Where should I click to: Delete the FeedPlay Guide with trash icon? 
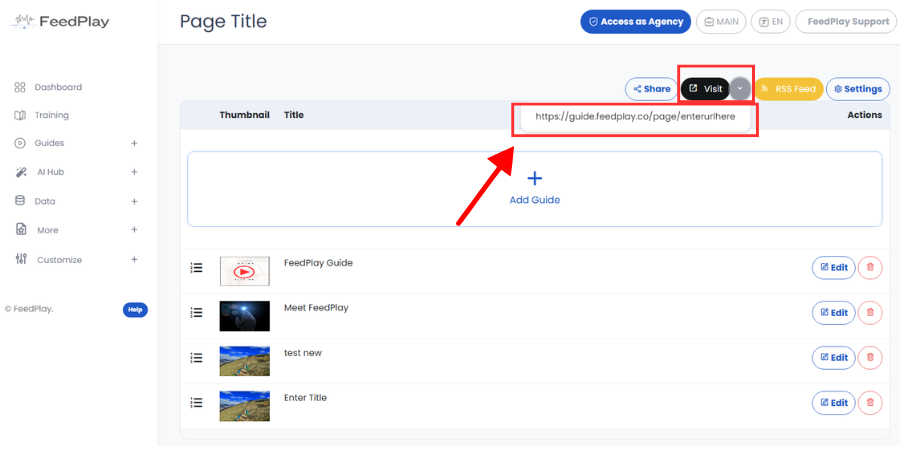point(870,267)
